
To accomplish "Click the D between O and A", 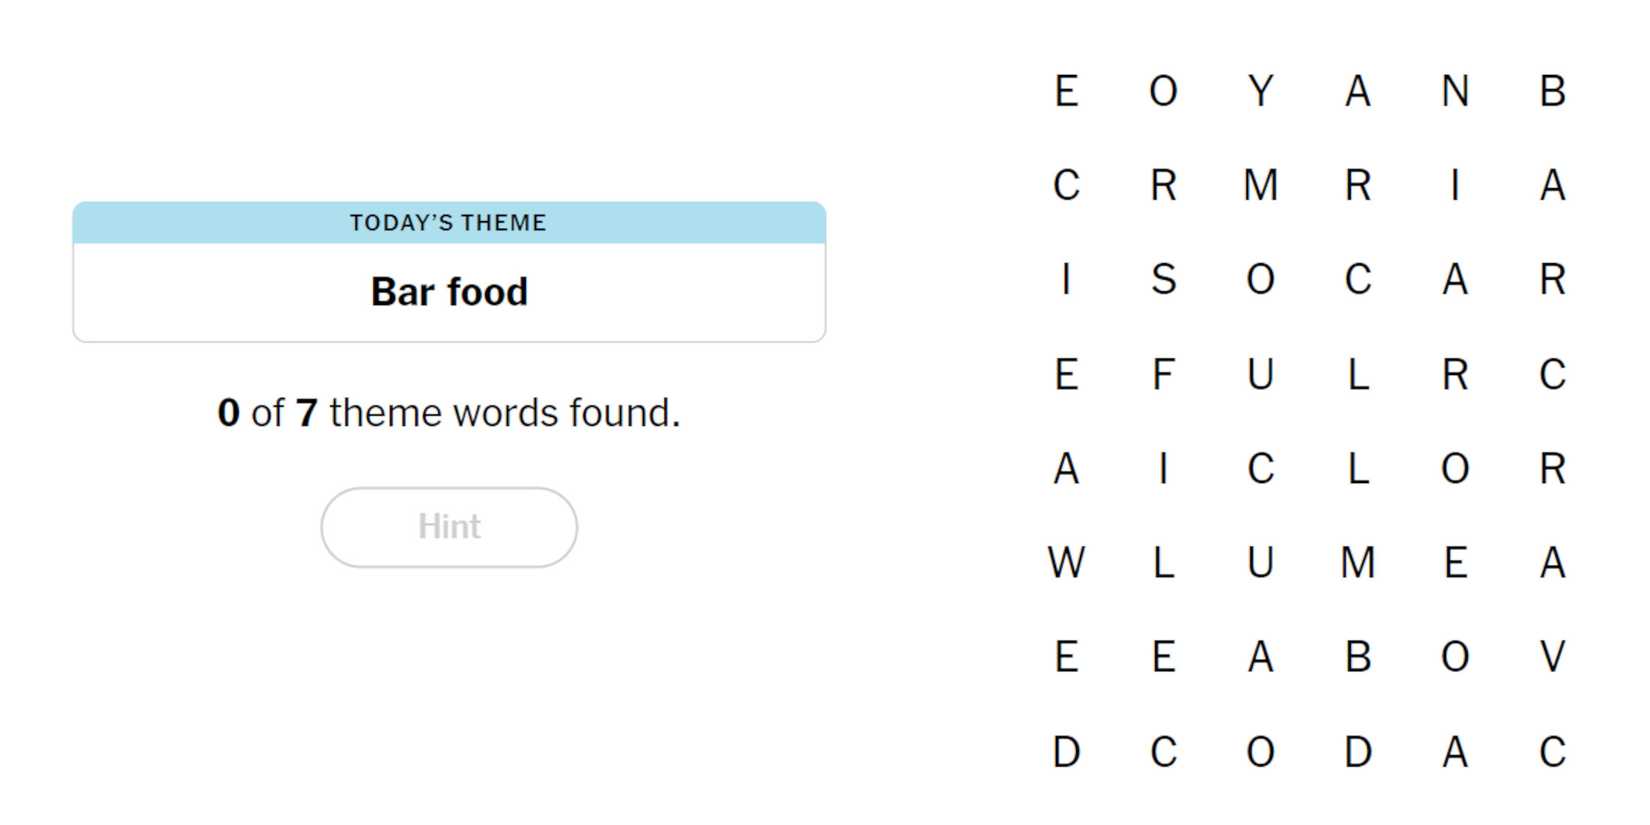I will 1357,752.
